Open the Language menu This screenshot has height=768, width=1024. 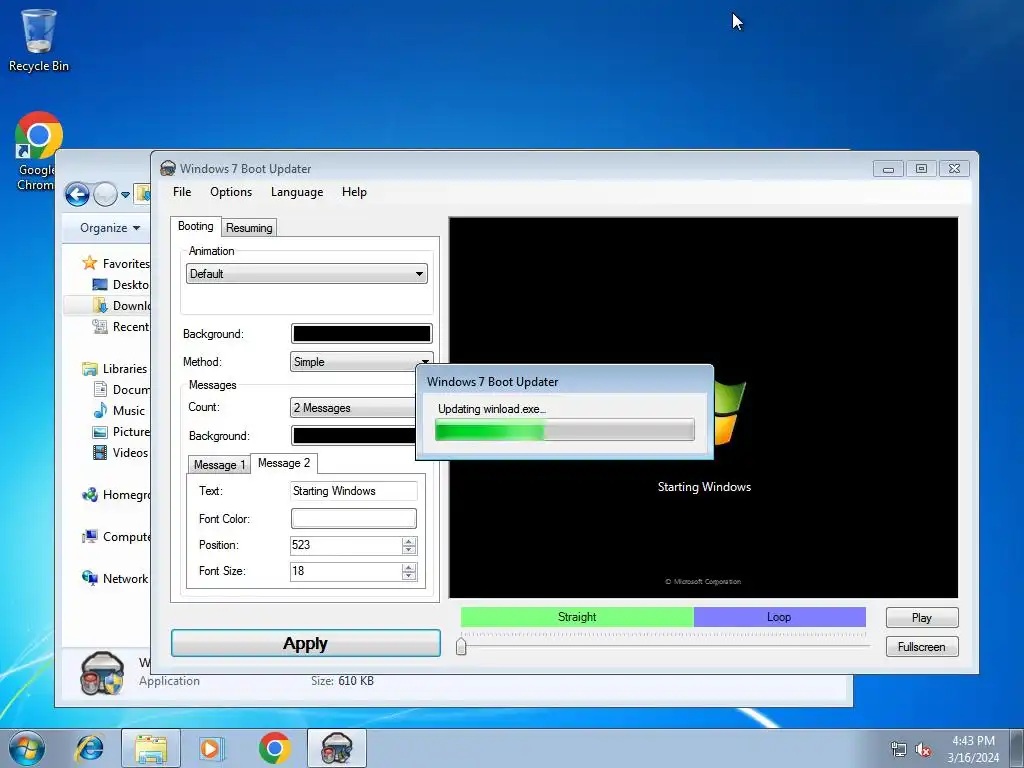(x=297, y=192)
